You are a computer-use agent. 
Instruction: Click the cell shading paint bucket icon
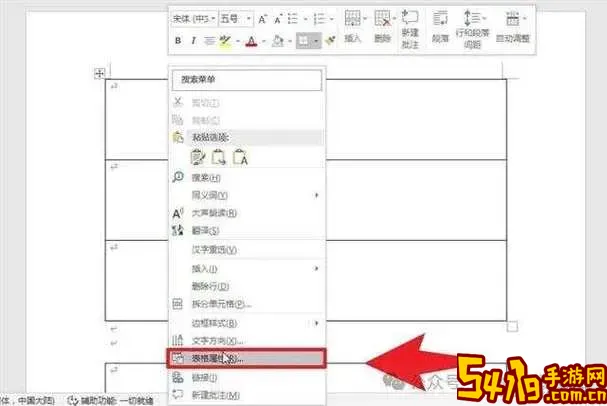tap(278, 41)
